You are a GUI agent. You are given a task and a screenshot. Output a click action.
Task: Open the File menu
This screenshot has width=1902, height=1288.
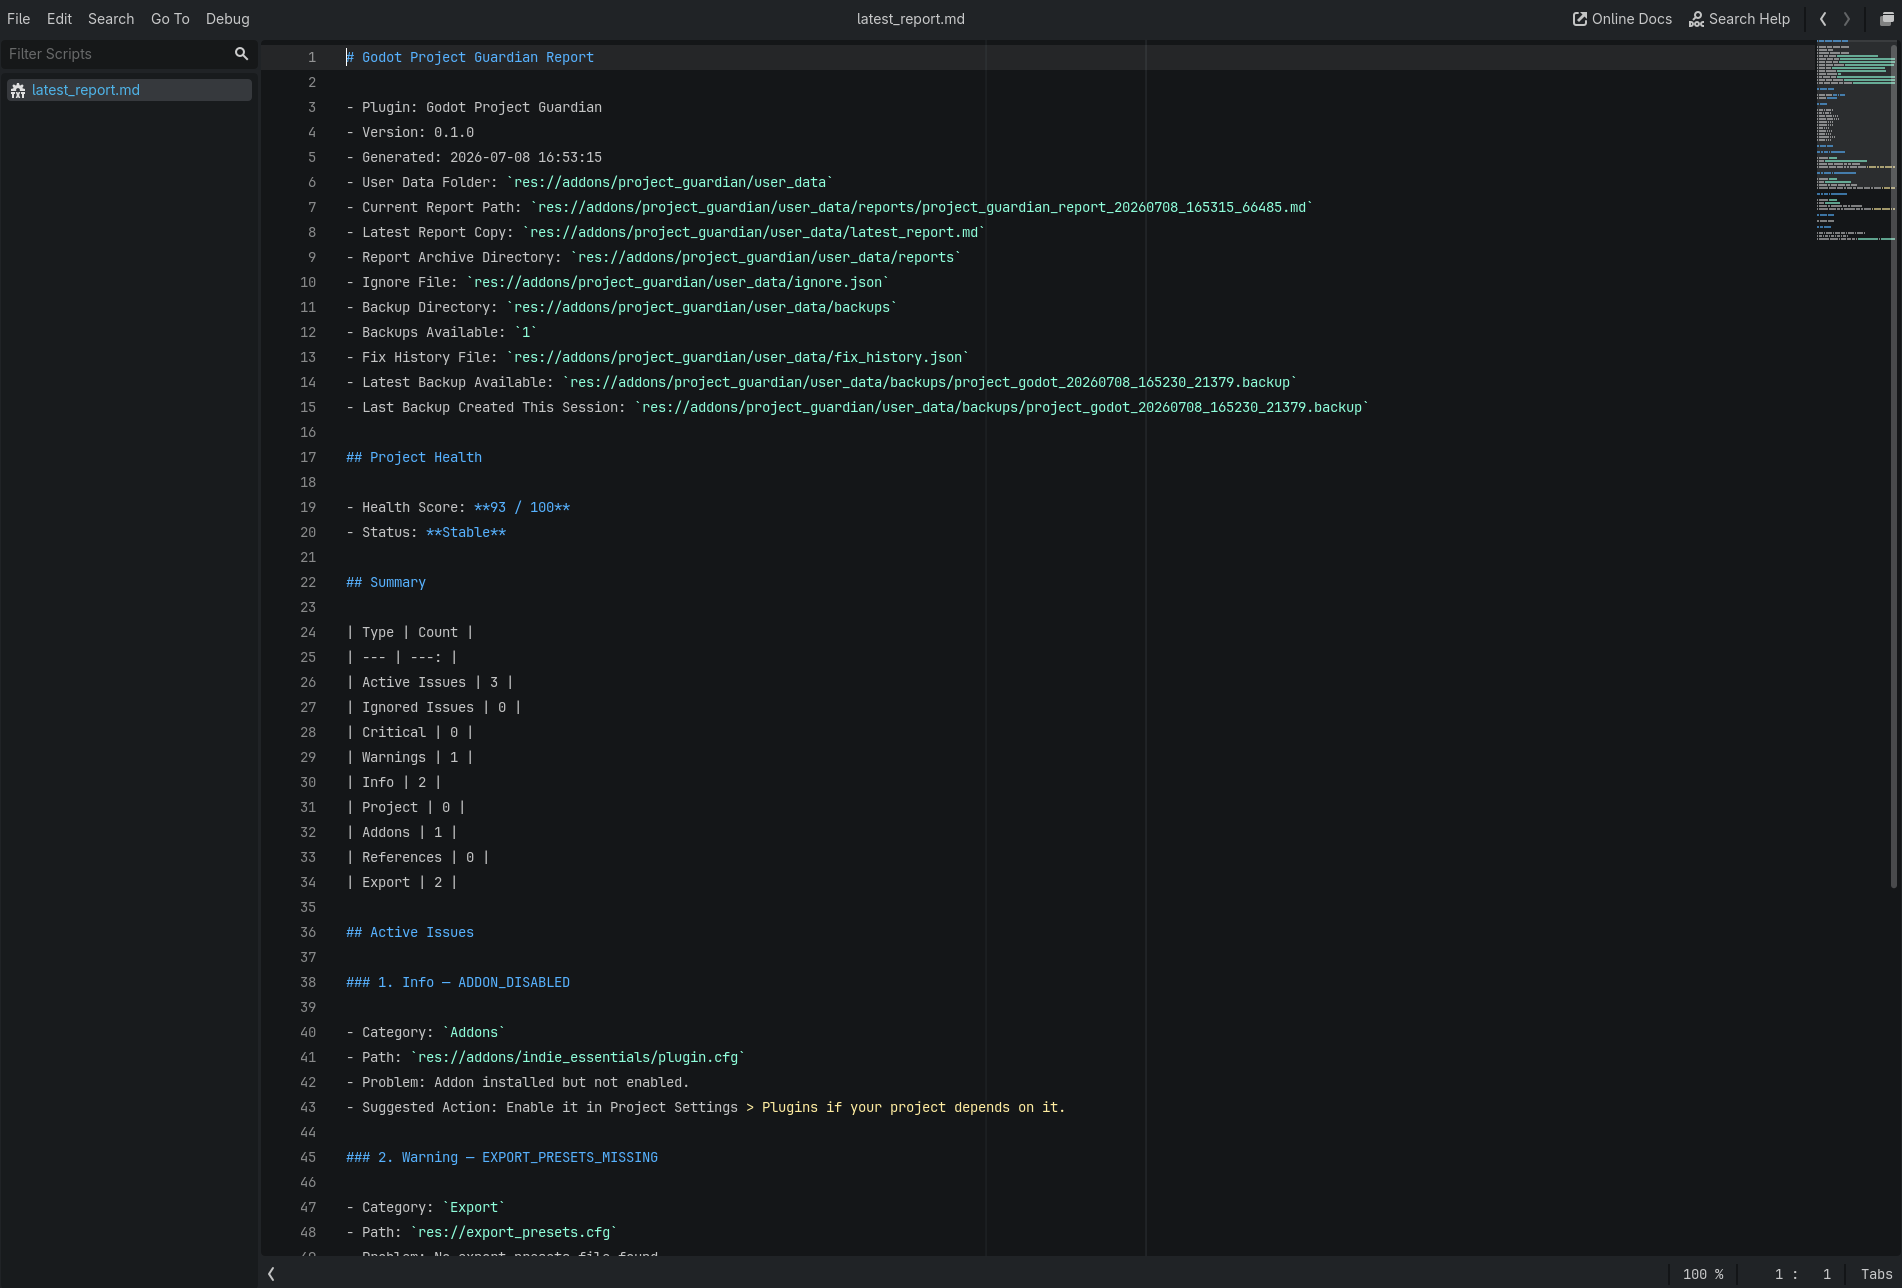click(x=18, y=19)
